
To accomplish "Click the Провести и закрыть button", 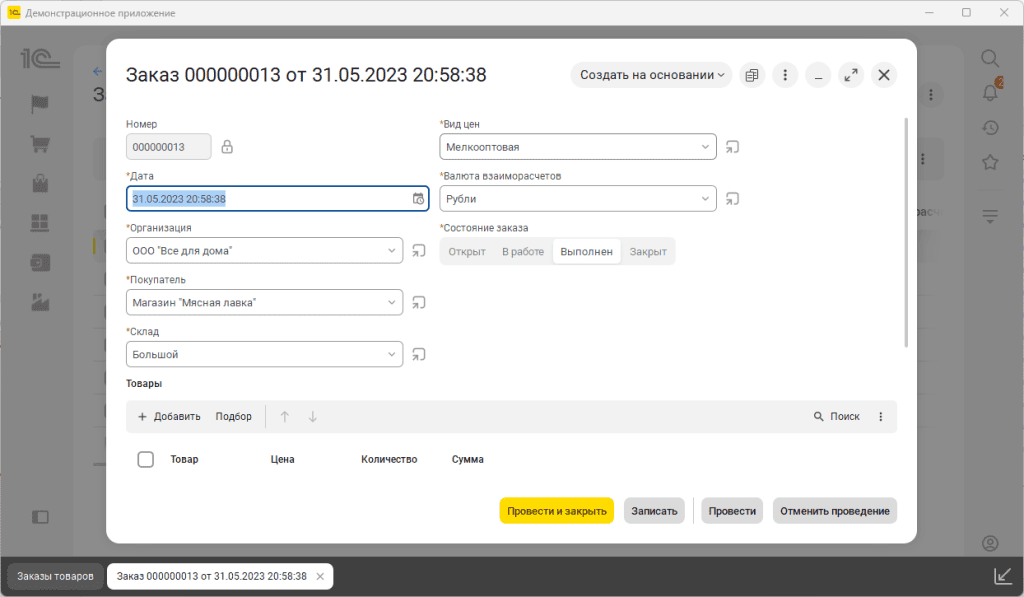I will (x=556, y=511).
